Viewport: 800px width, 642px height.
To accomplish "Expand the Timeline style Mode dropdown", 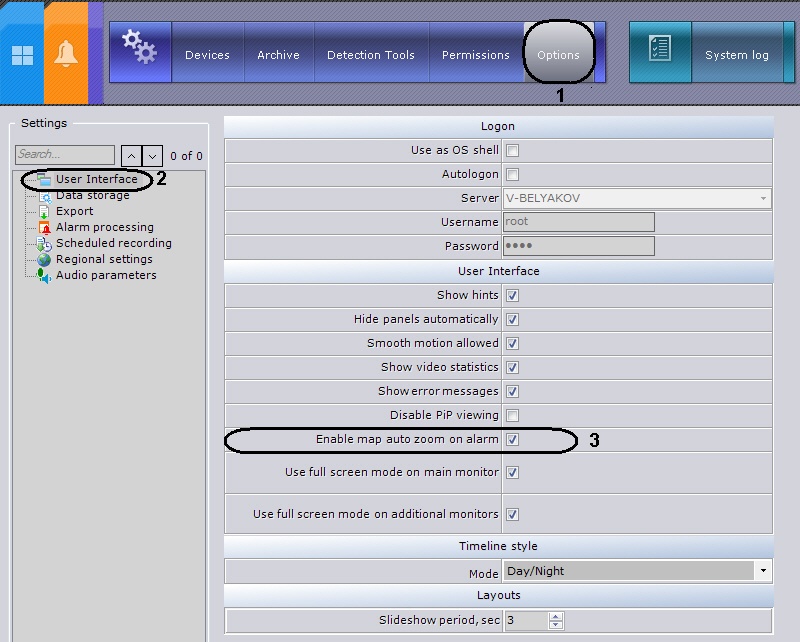I will click(763, 571).
